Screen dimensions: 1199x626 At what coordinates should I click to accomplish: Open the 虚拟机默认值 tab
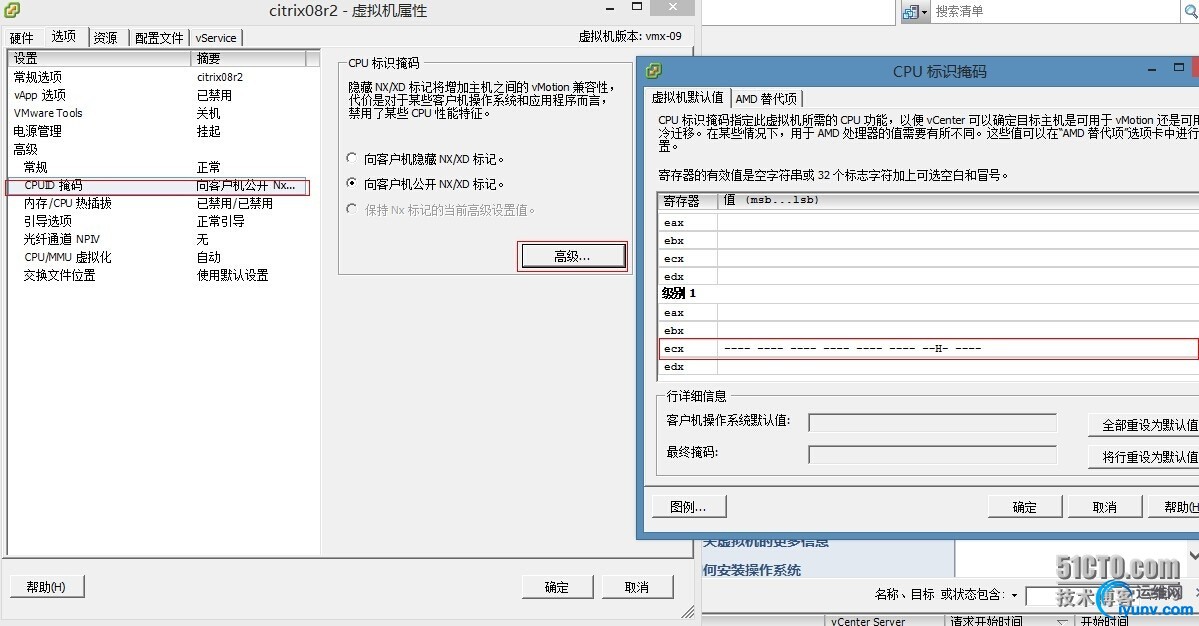coord(687,97)
